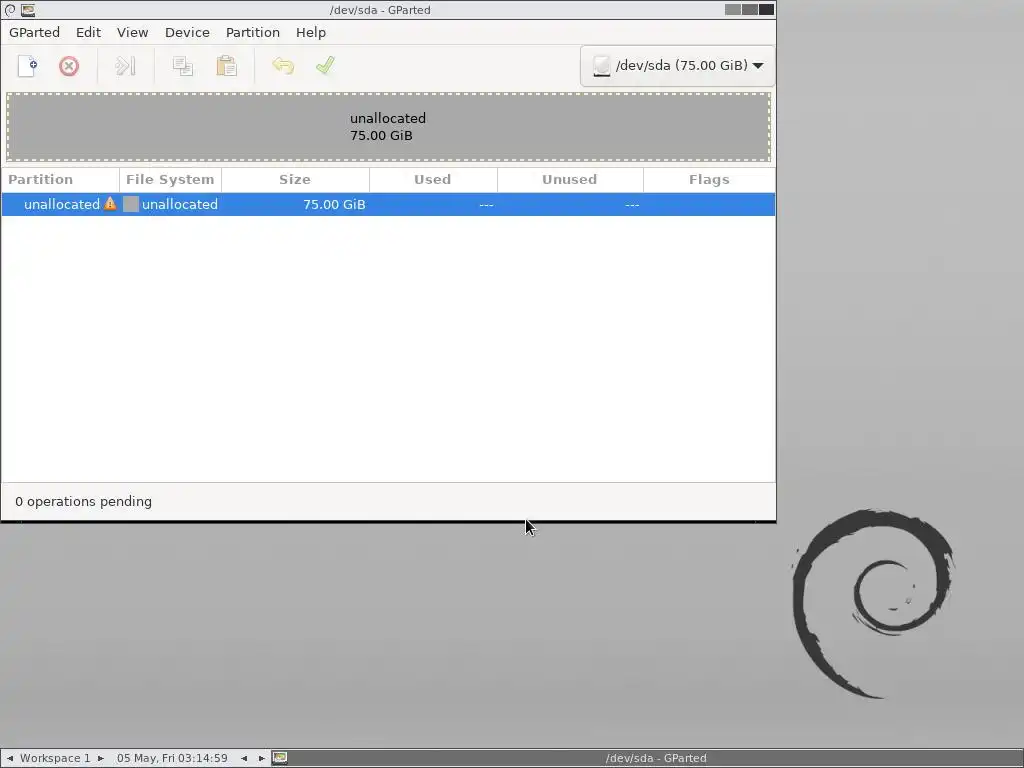Click the Paste partition clipboard icon
Screen dimensions: 1024x768
tap(227, 66)
